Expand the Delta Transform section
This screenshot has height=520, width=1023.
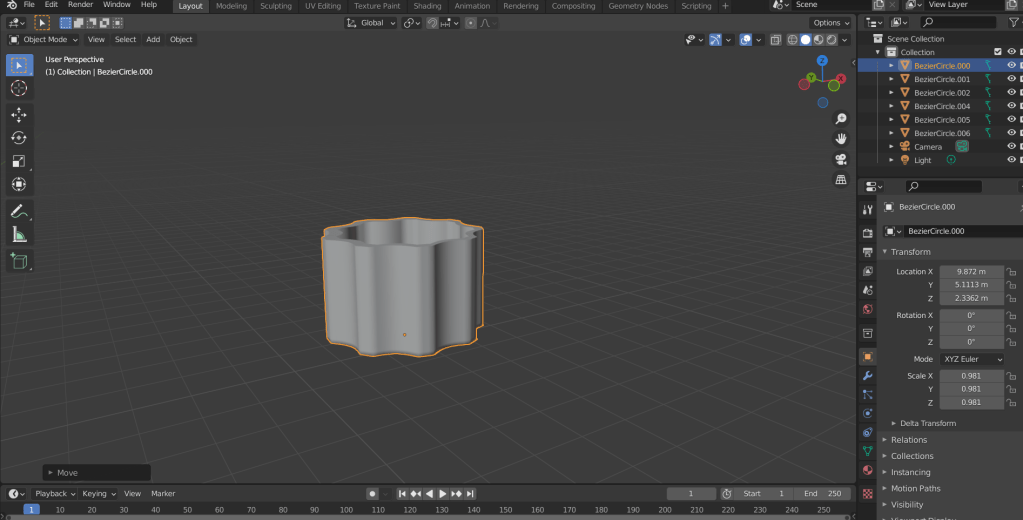(927, 423)
